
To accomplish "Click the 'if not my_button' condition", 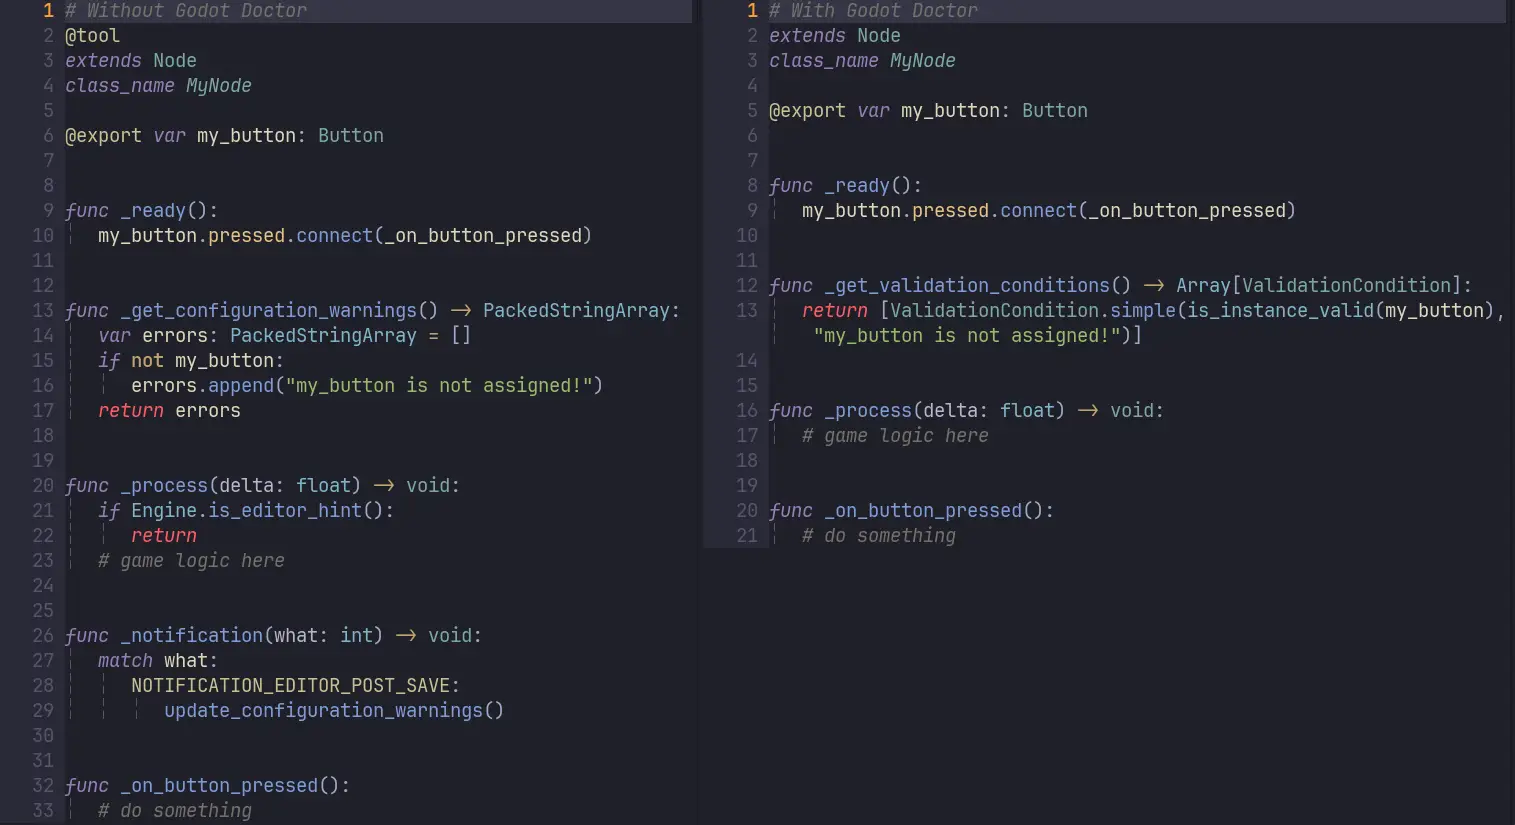I will 190,361.
